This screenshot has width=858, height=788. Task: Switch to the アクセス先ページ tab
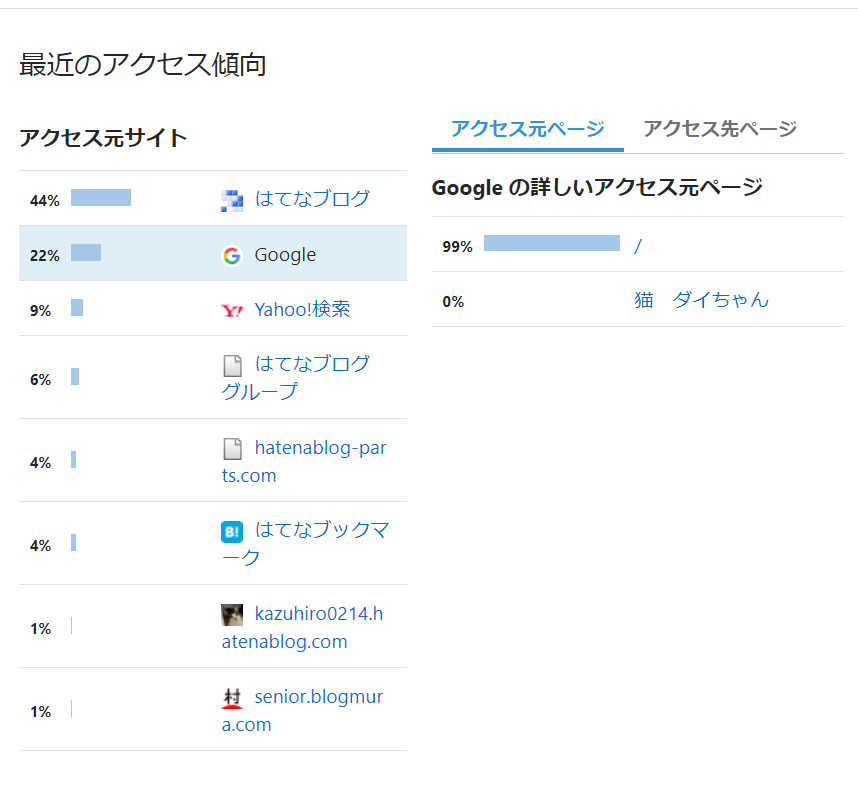(x=720, y=129)
